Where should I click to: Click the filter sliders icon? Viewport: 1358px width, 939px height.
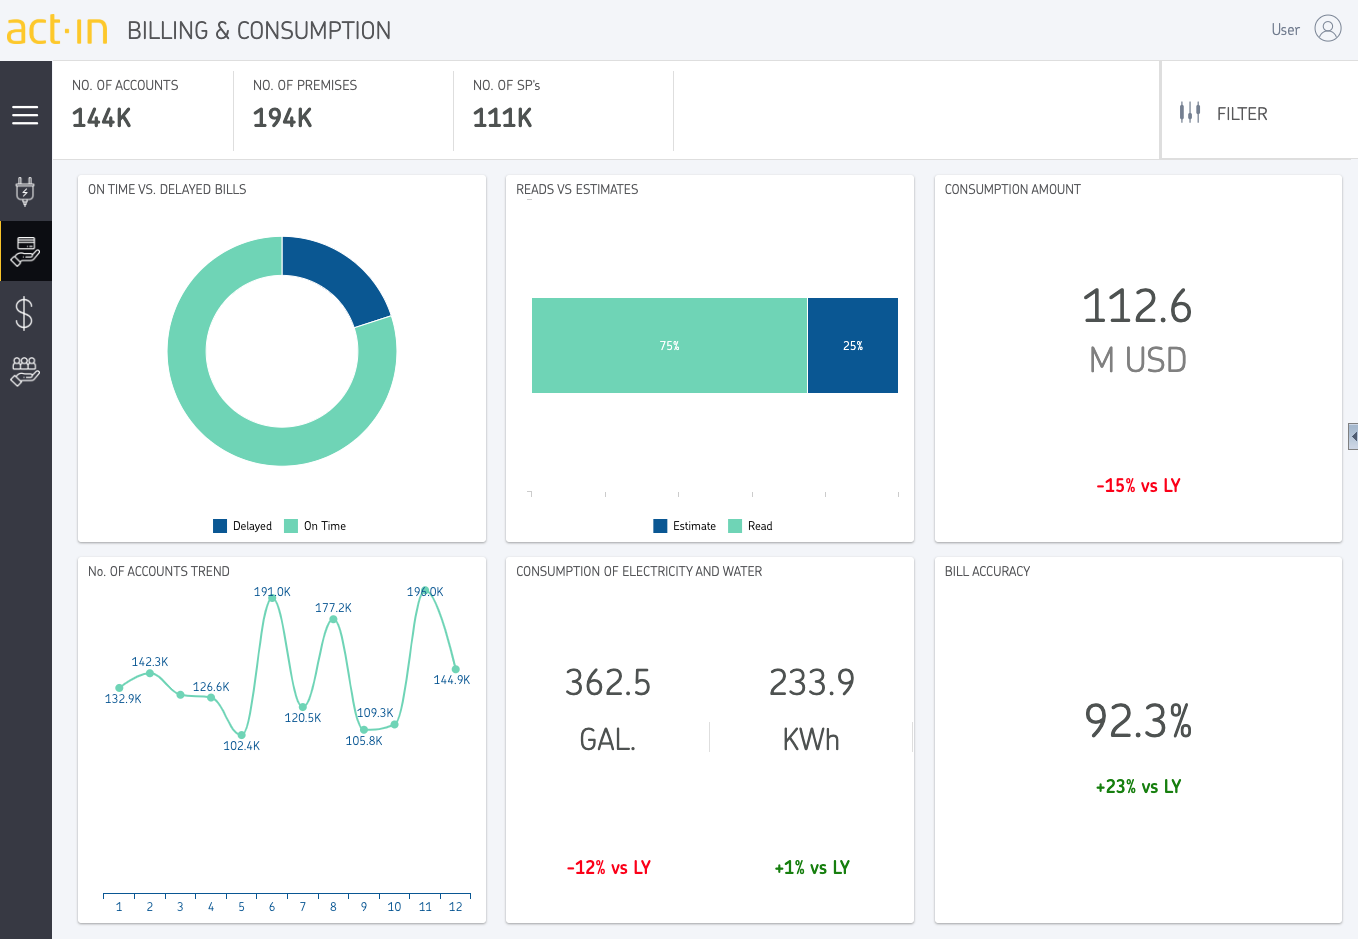click(x=1190, y=113)
